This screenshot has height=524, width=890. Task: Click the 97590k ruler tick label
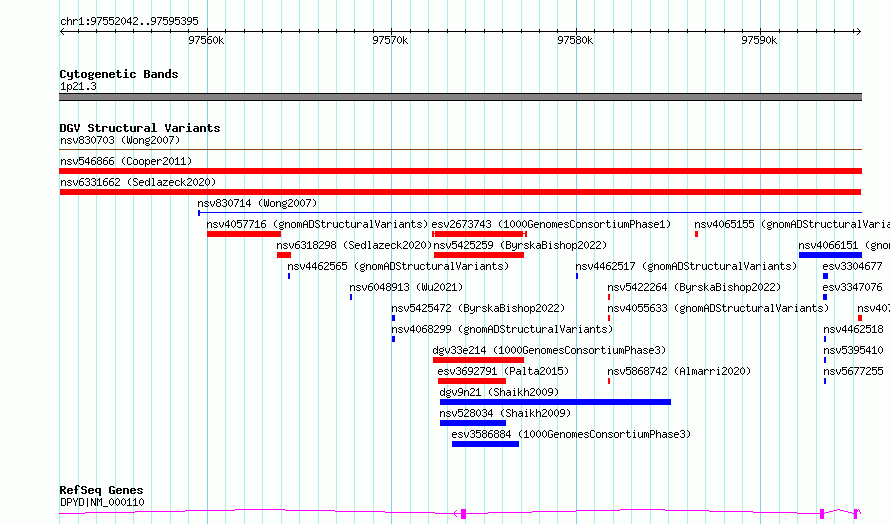tap(759, 40)
